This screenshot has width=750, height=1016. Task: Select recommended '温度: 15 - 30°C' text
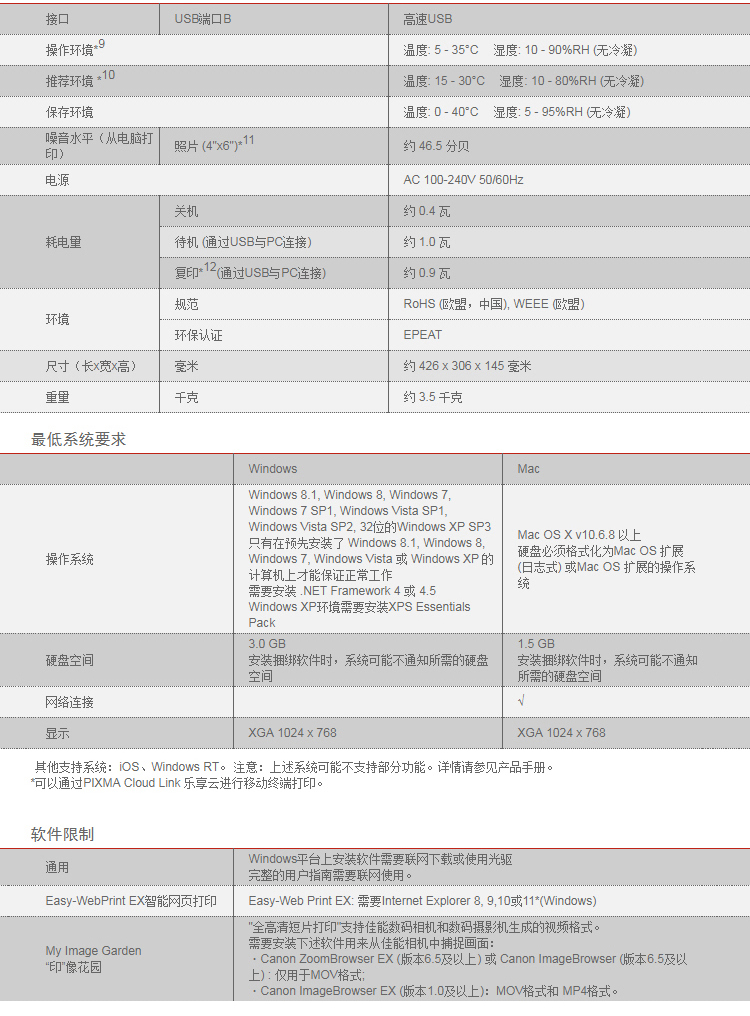[444, 82]
